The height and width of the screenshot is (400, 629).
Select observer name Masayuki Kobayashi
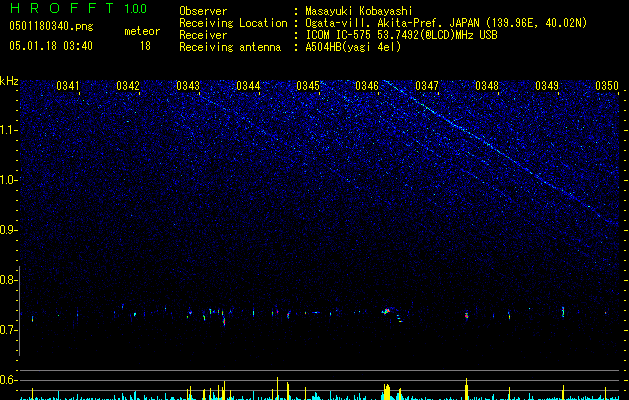359,11
